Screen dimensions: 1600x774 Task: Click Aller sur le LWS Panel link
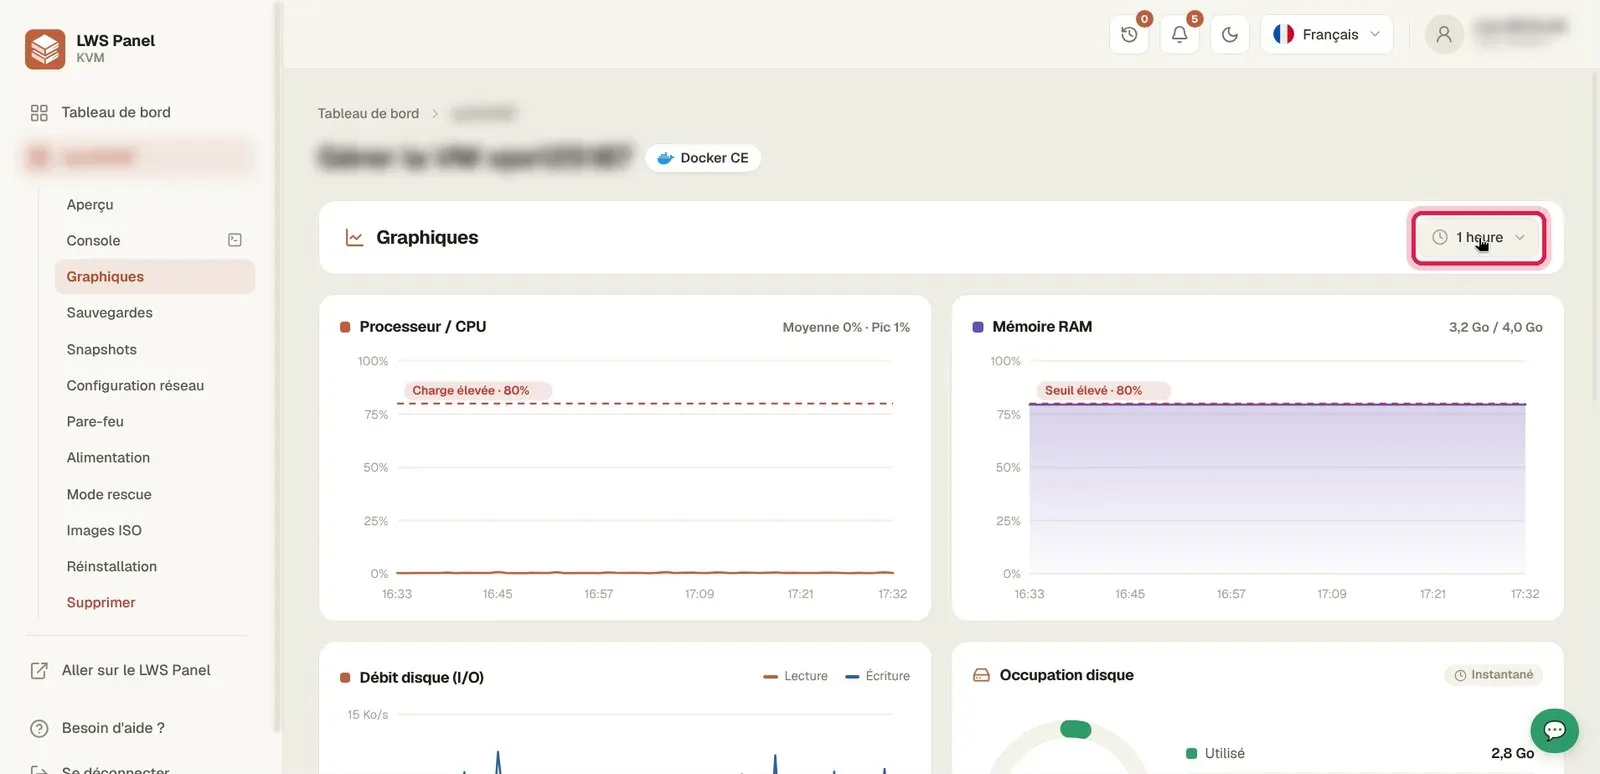click(x=136, y=671)
